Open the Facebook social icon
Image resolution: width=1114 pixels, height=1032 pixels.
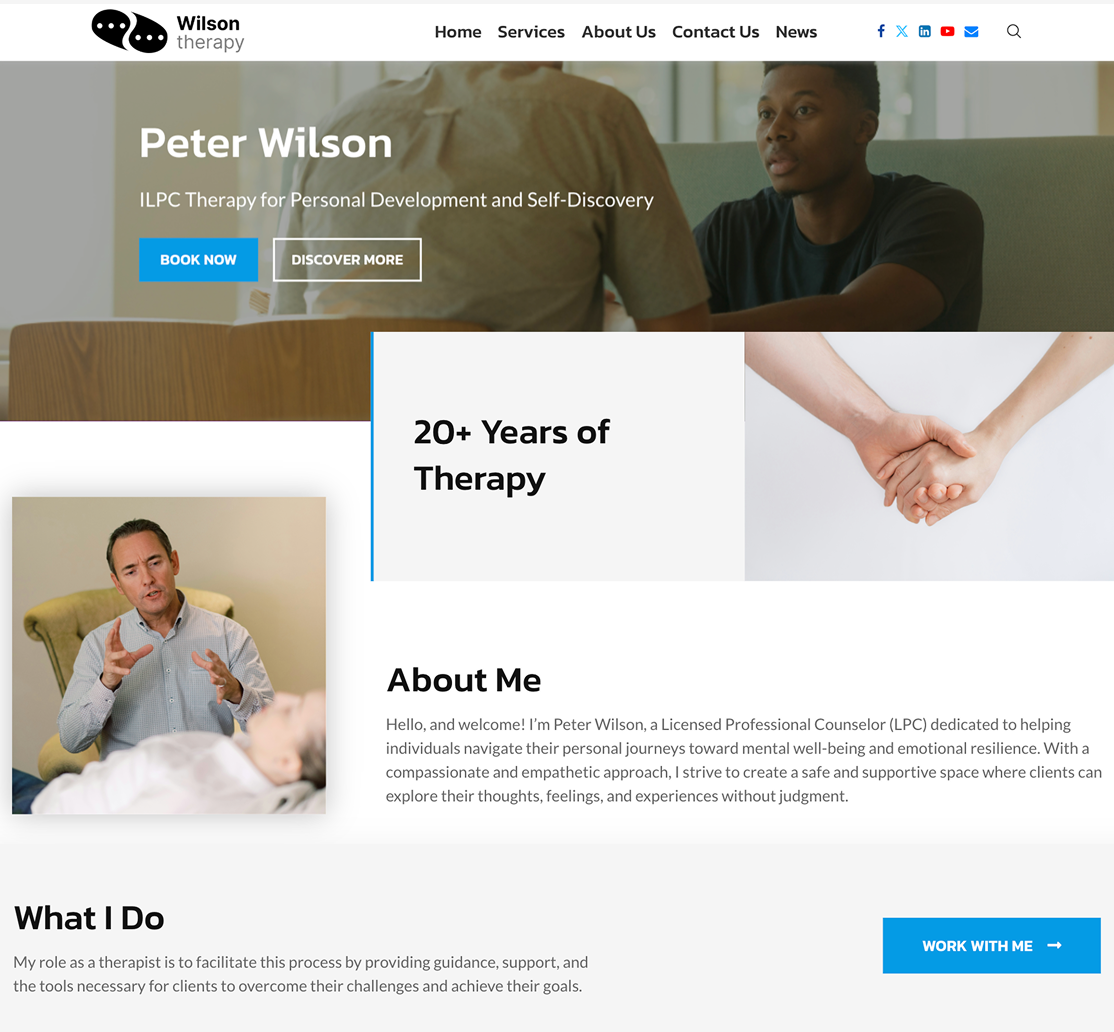[x=881, y=31]
